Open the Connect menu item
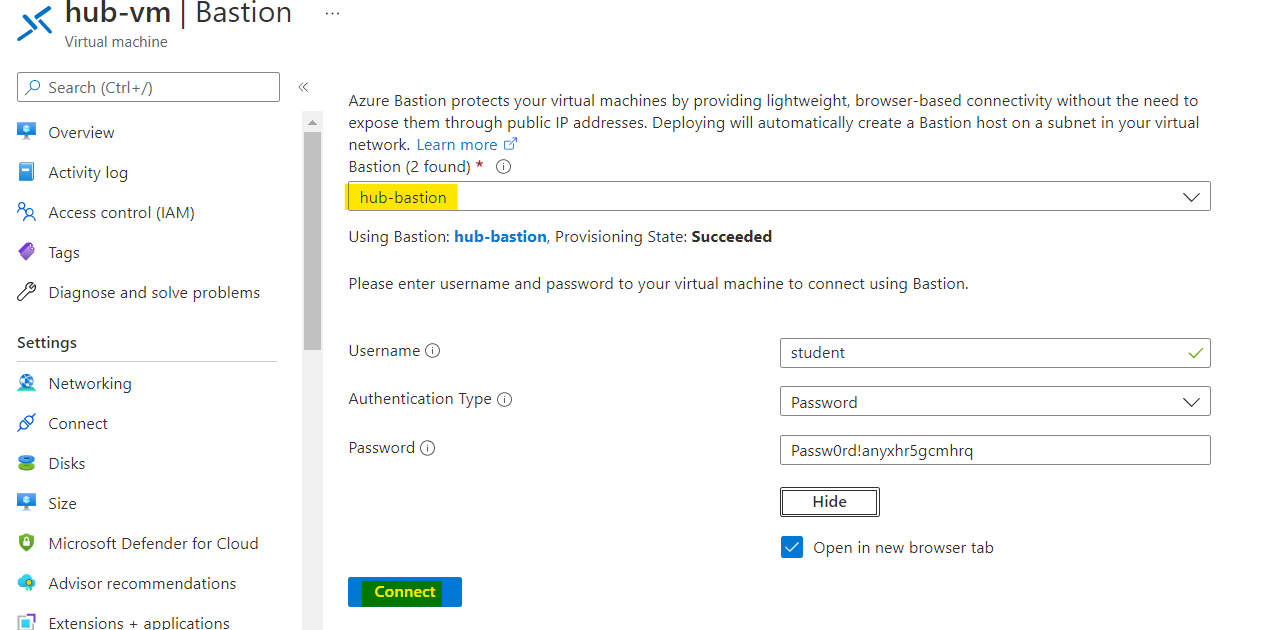The image size is (1262, 630). coord(78,423)
